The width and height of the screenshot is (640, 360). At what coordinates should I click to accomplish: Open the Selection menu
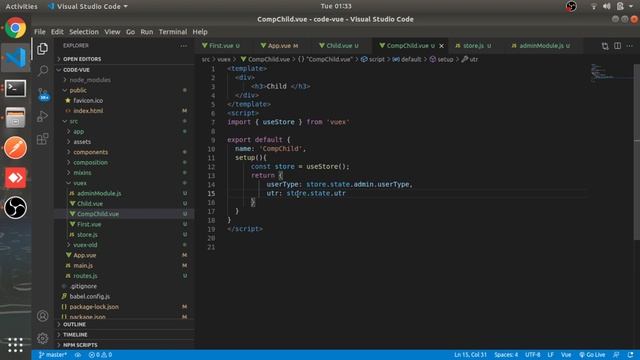(84, 32)
